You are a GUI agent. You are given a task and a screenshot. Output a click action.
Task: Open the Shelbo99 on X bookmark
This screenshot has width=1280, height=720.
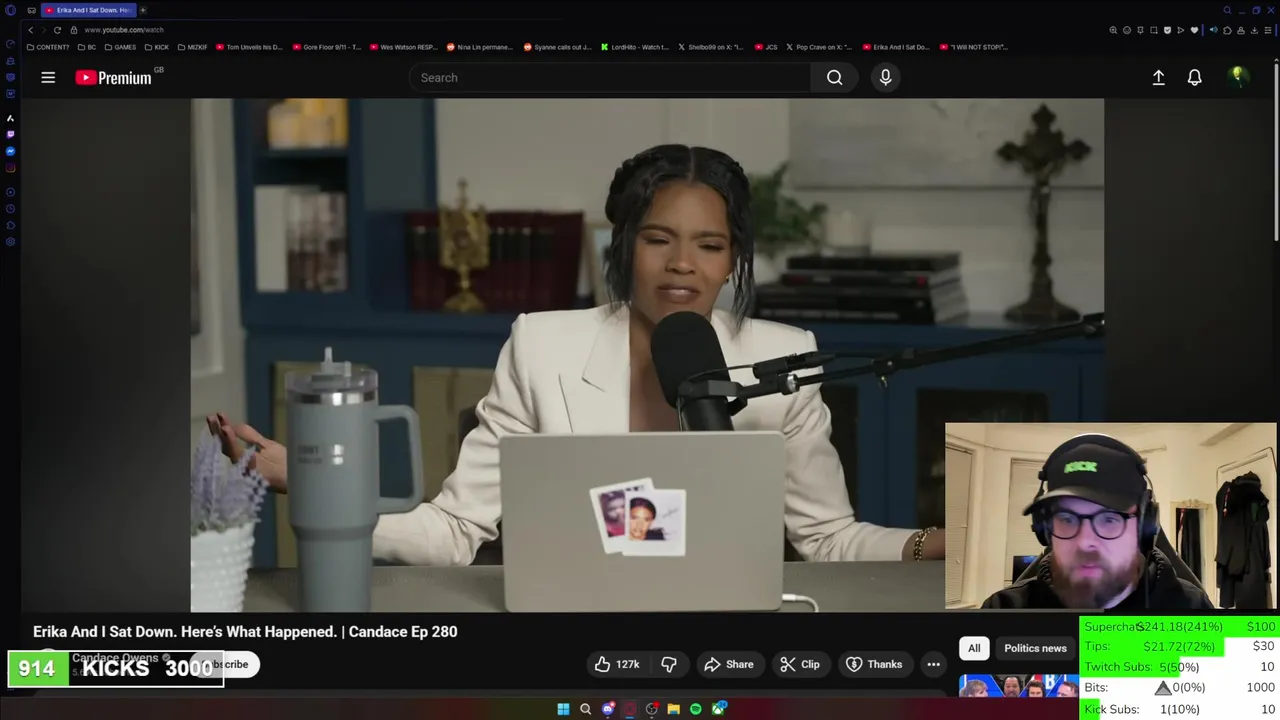point(711,47)
